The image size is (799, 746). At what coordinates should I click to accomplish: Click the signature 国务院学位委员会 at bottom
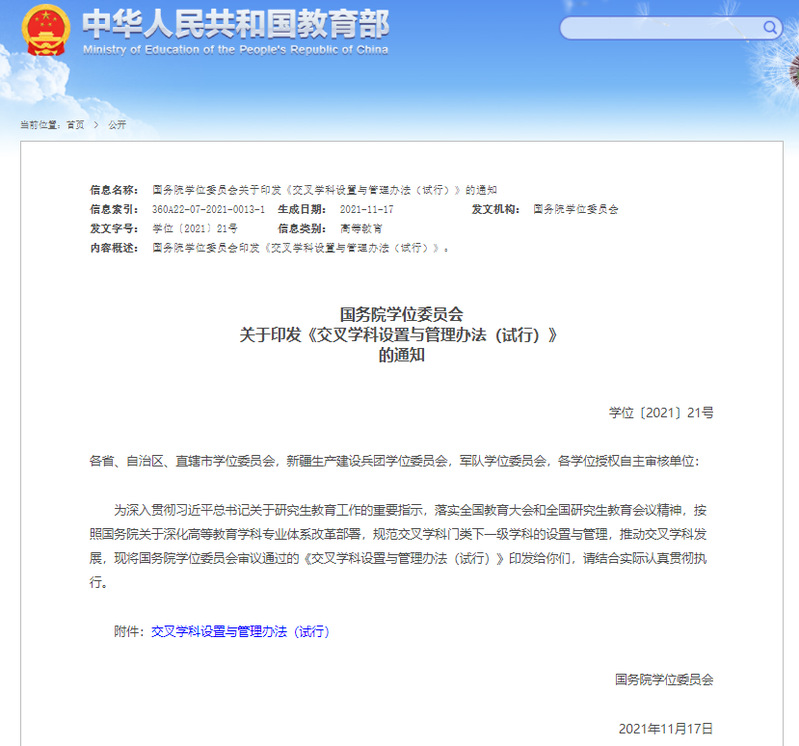664,679
